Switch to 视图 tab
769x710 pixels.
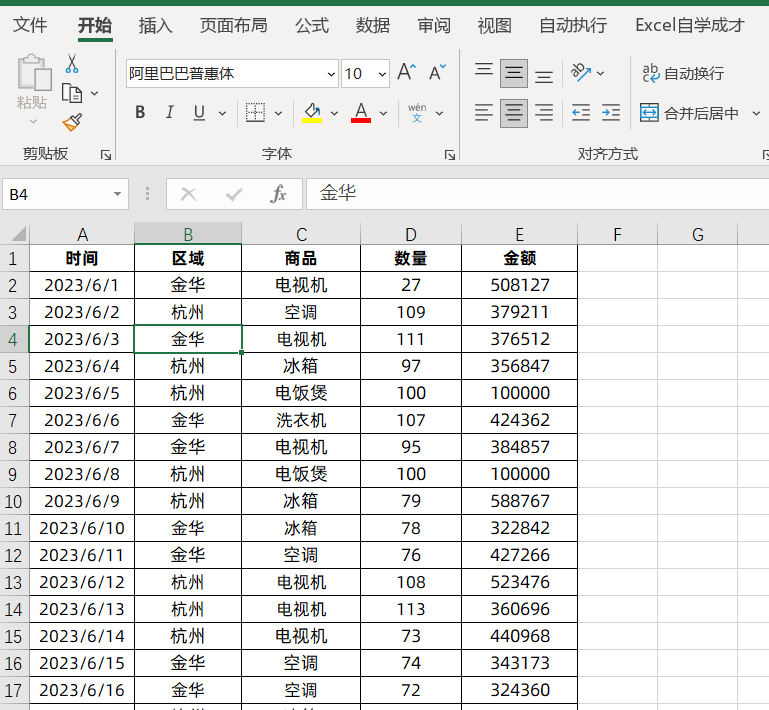pos(495,25)
